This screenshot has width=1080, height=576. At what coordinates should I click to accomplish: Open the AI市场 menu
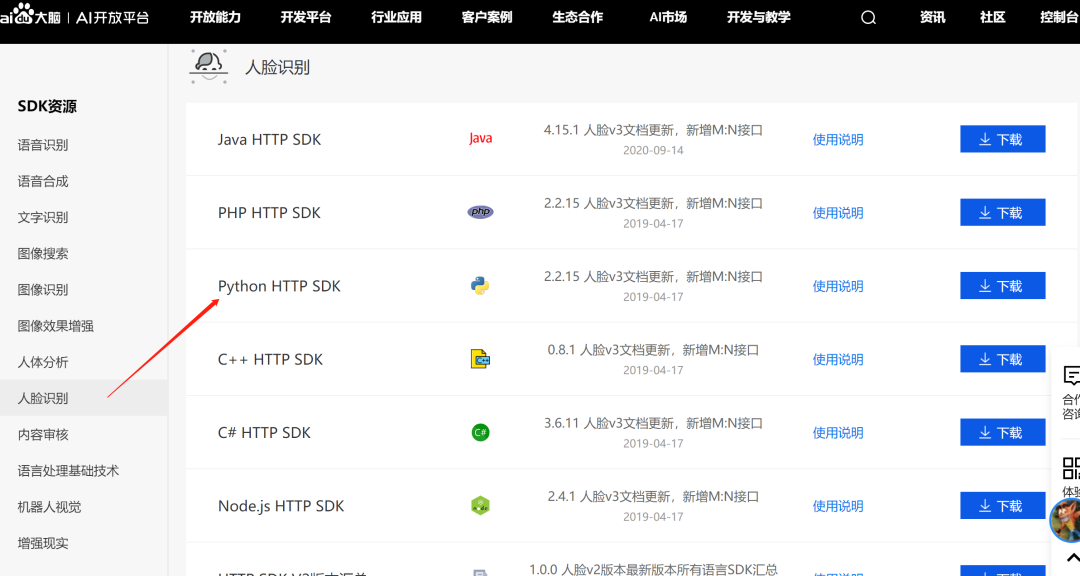668,17
